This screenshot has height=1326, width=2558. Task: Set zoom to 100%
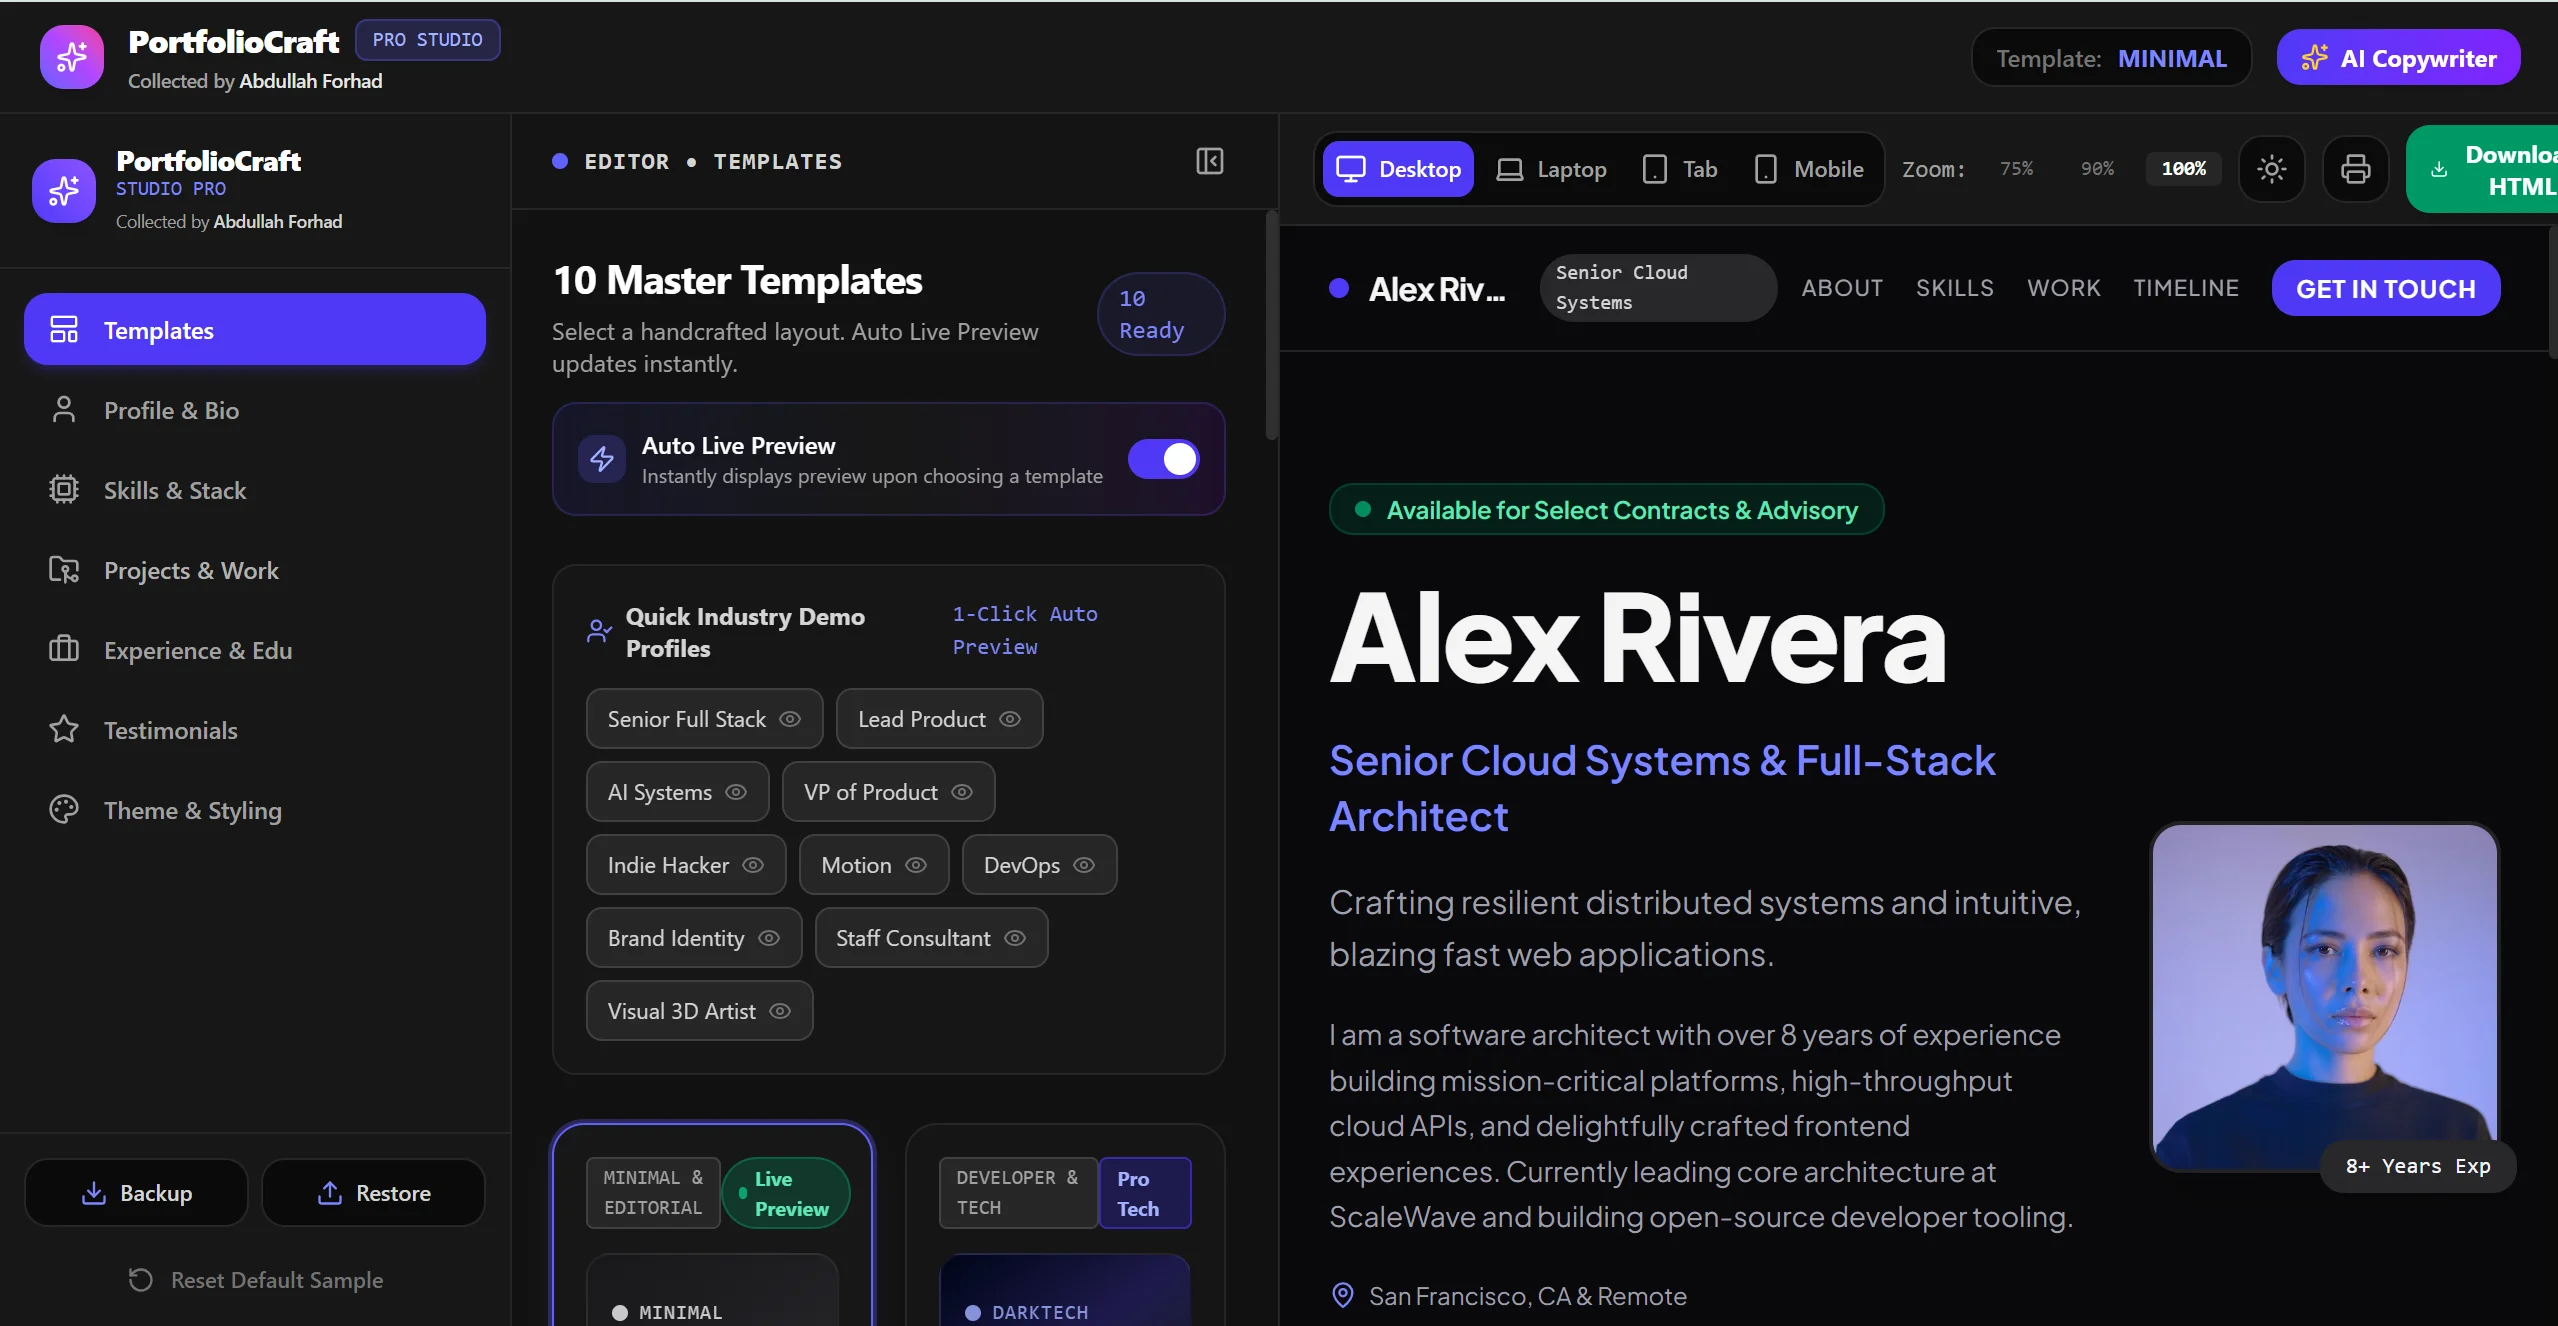2183,169
